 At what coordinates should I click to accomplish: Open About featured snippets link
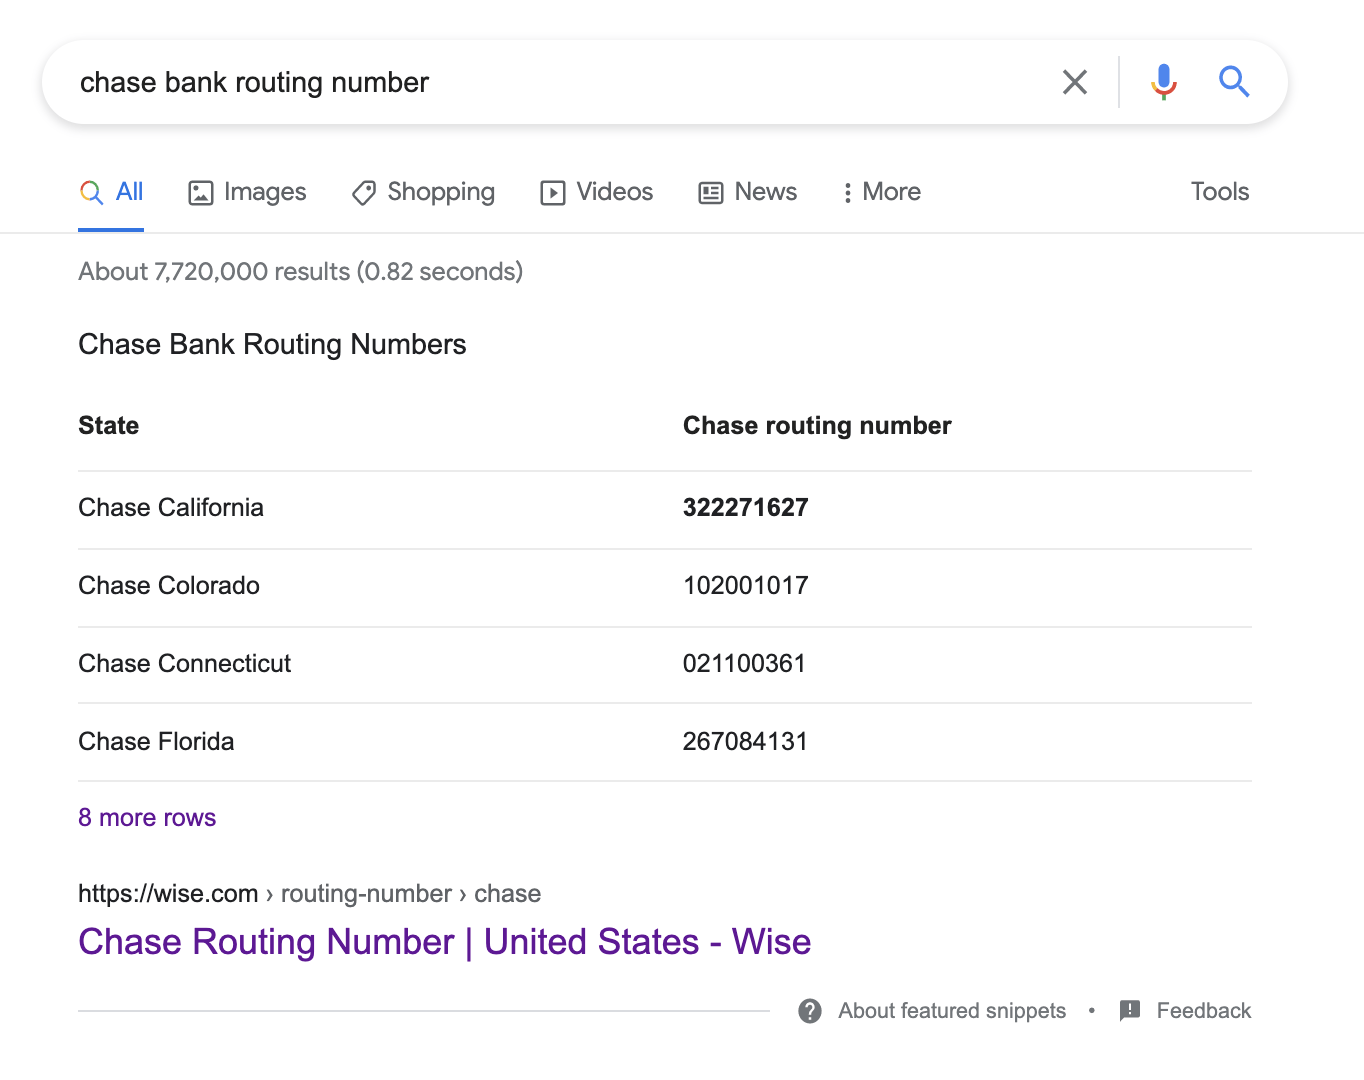(951, 1011)
